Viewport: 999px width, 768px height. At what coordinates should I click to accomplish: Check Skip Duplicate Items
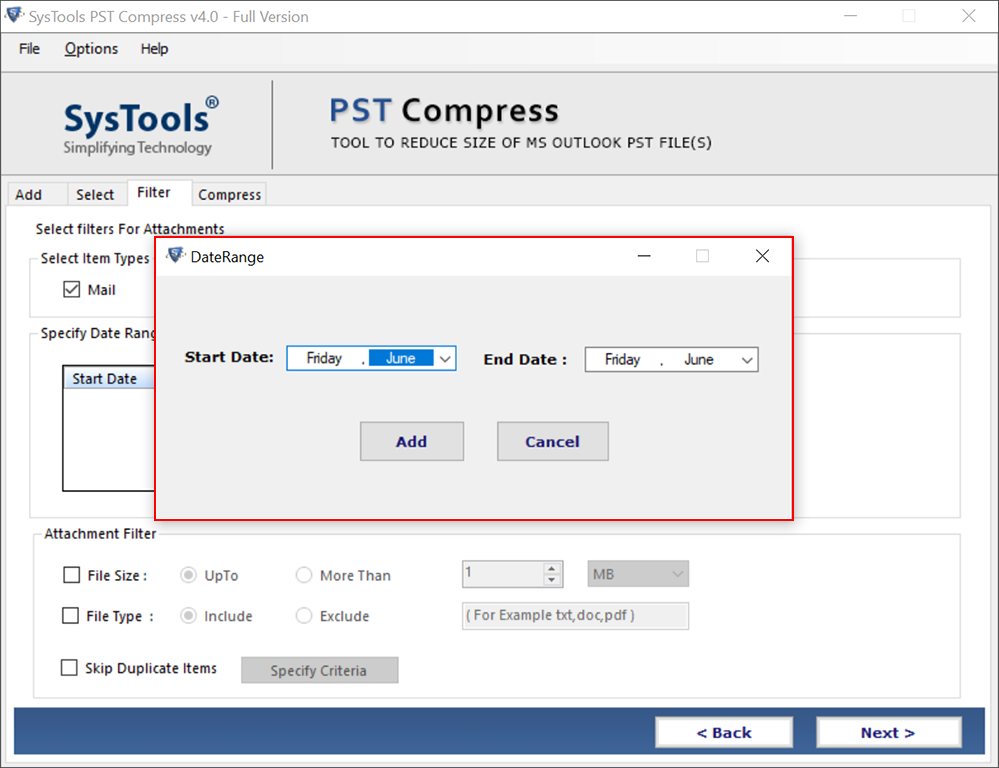coord(69,667)
